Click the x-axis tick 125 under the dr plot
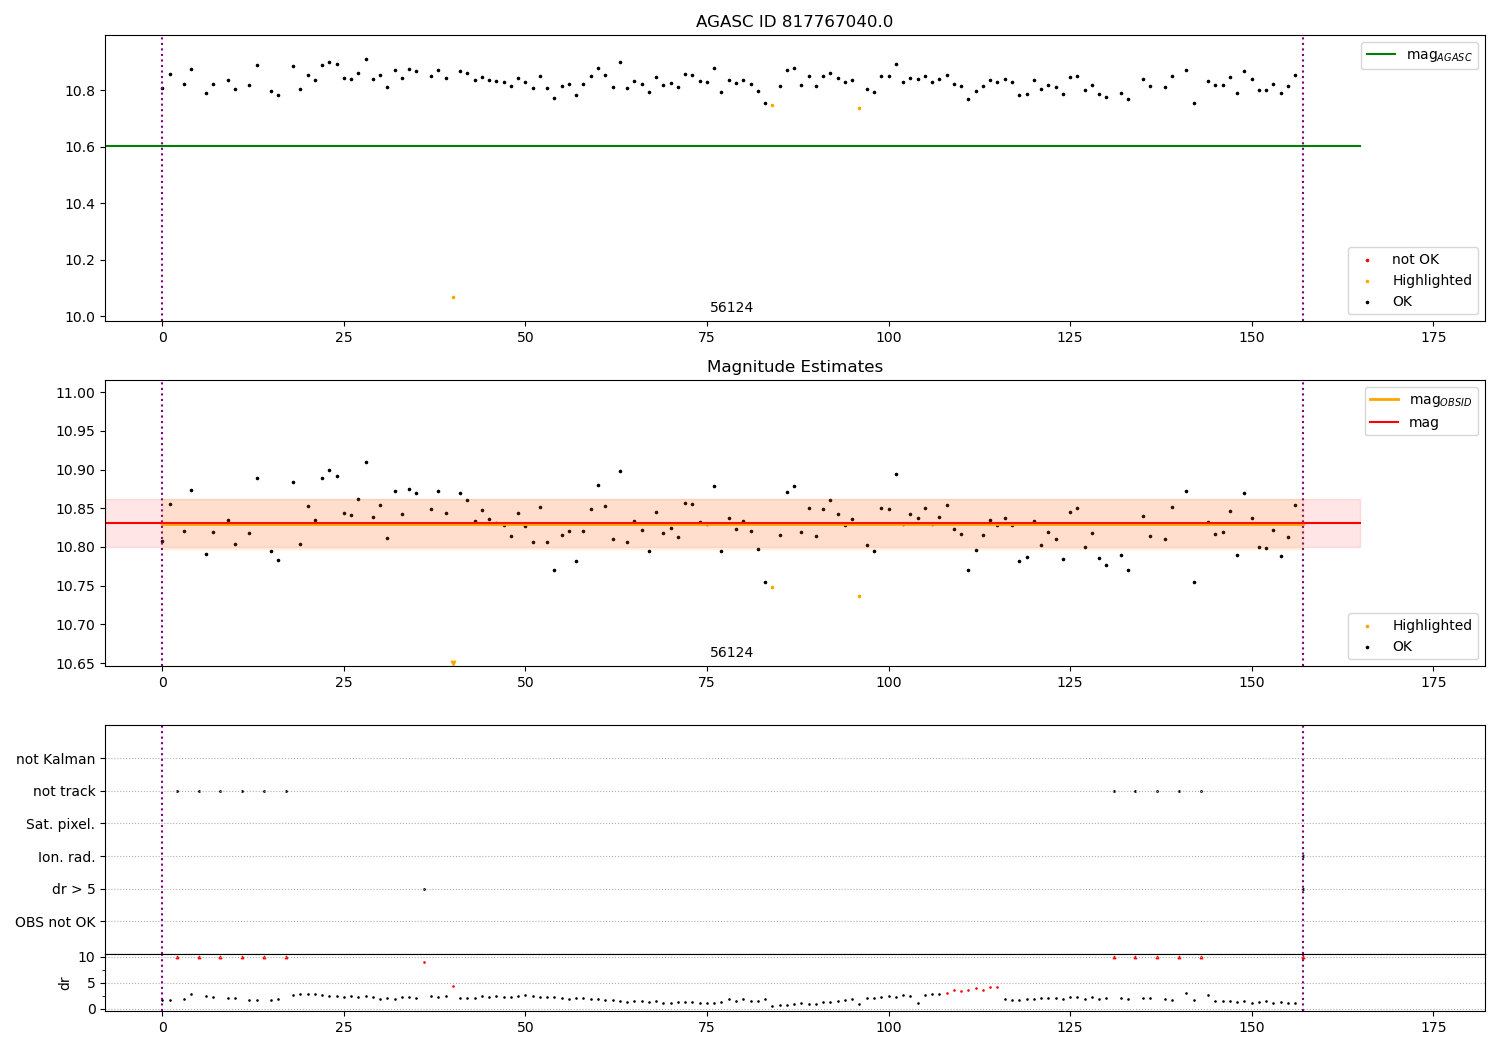Viewport: 1500px width, 1050px height. click(1070, 1028)
